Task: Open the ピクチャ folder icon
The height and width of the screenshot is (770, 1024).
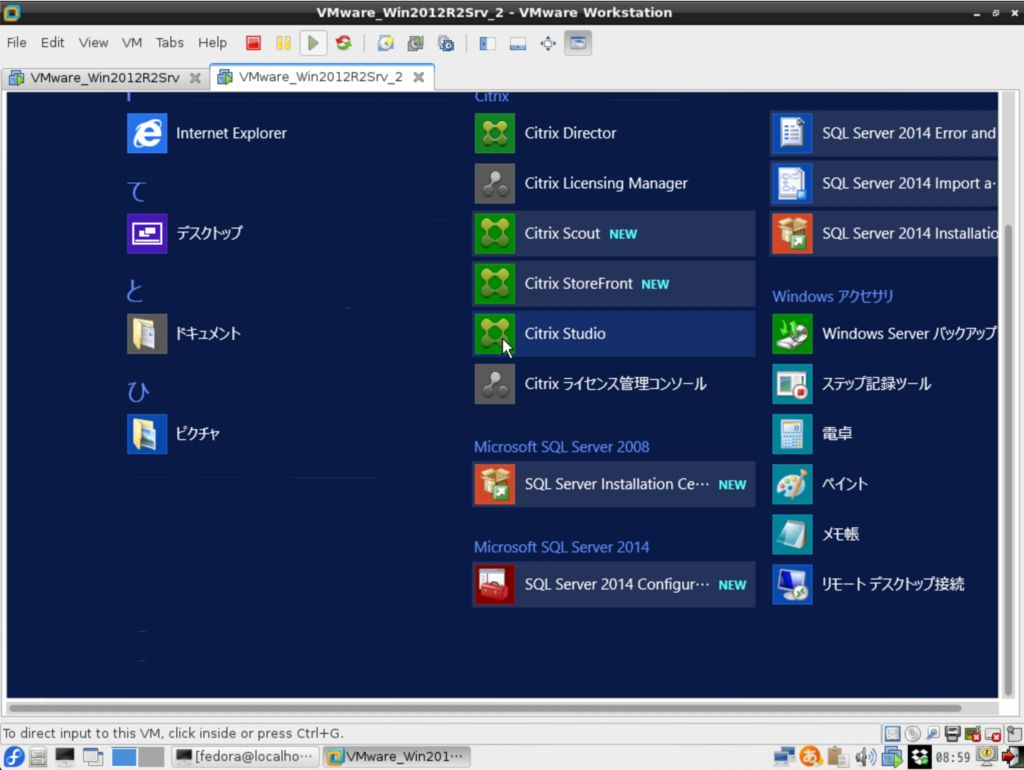Action: point(147,434)
